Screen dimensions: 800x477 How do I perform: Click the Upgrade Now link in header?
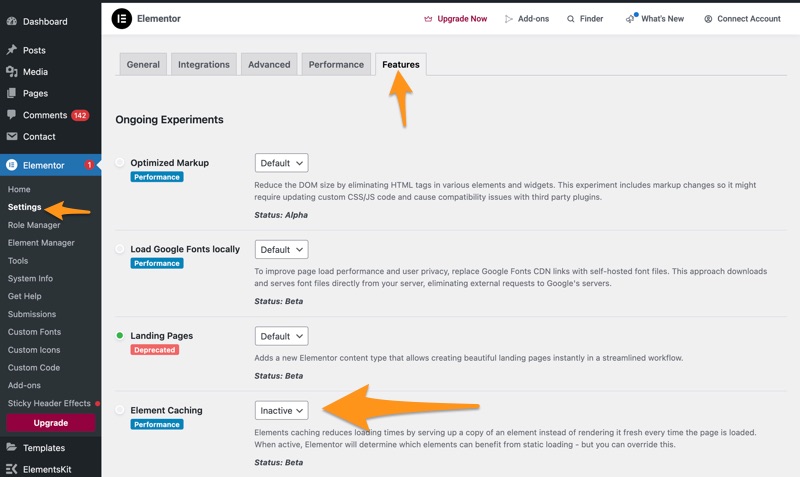(x=462, y=19)
